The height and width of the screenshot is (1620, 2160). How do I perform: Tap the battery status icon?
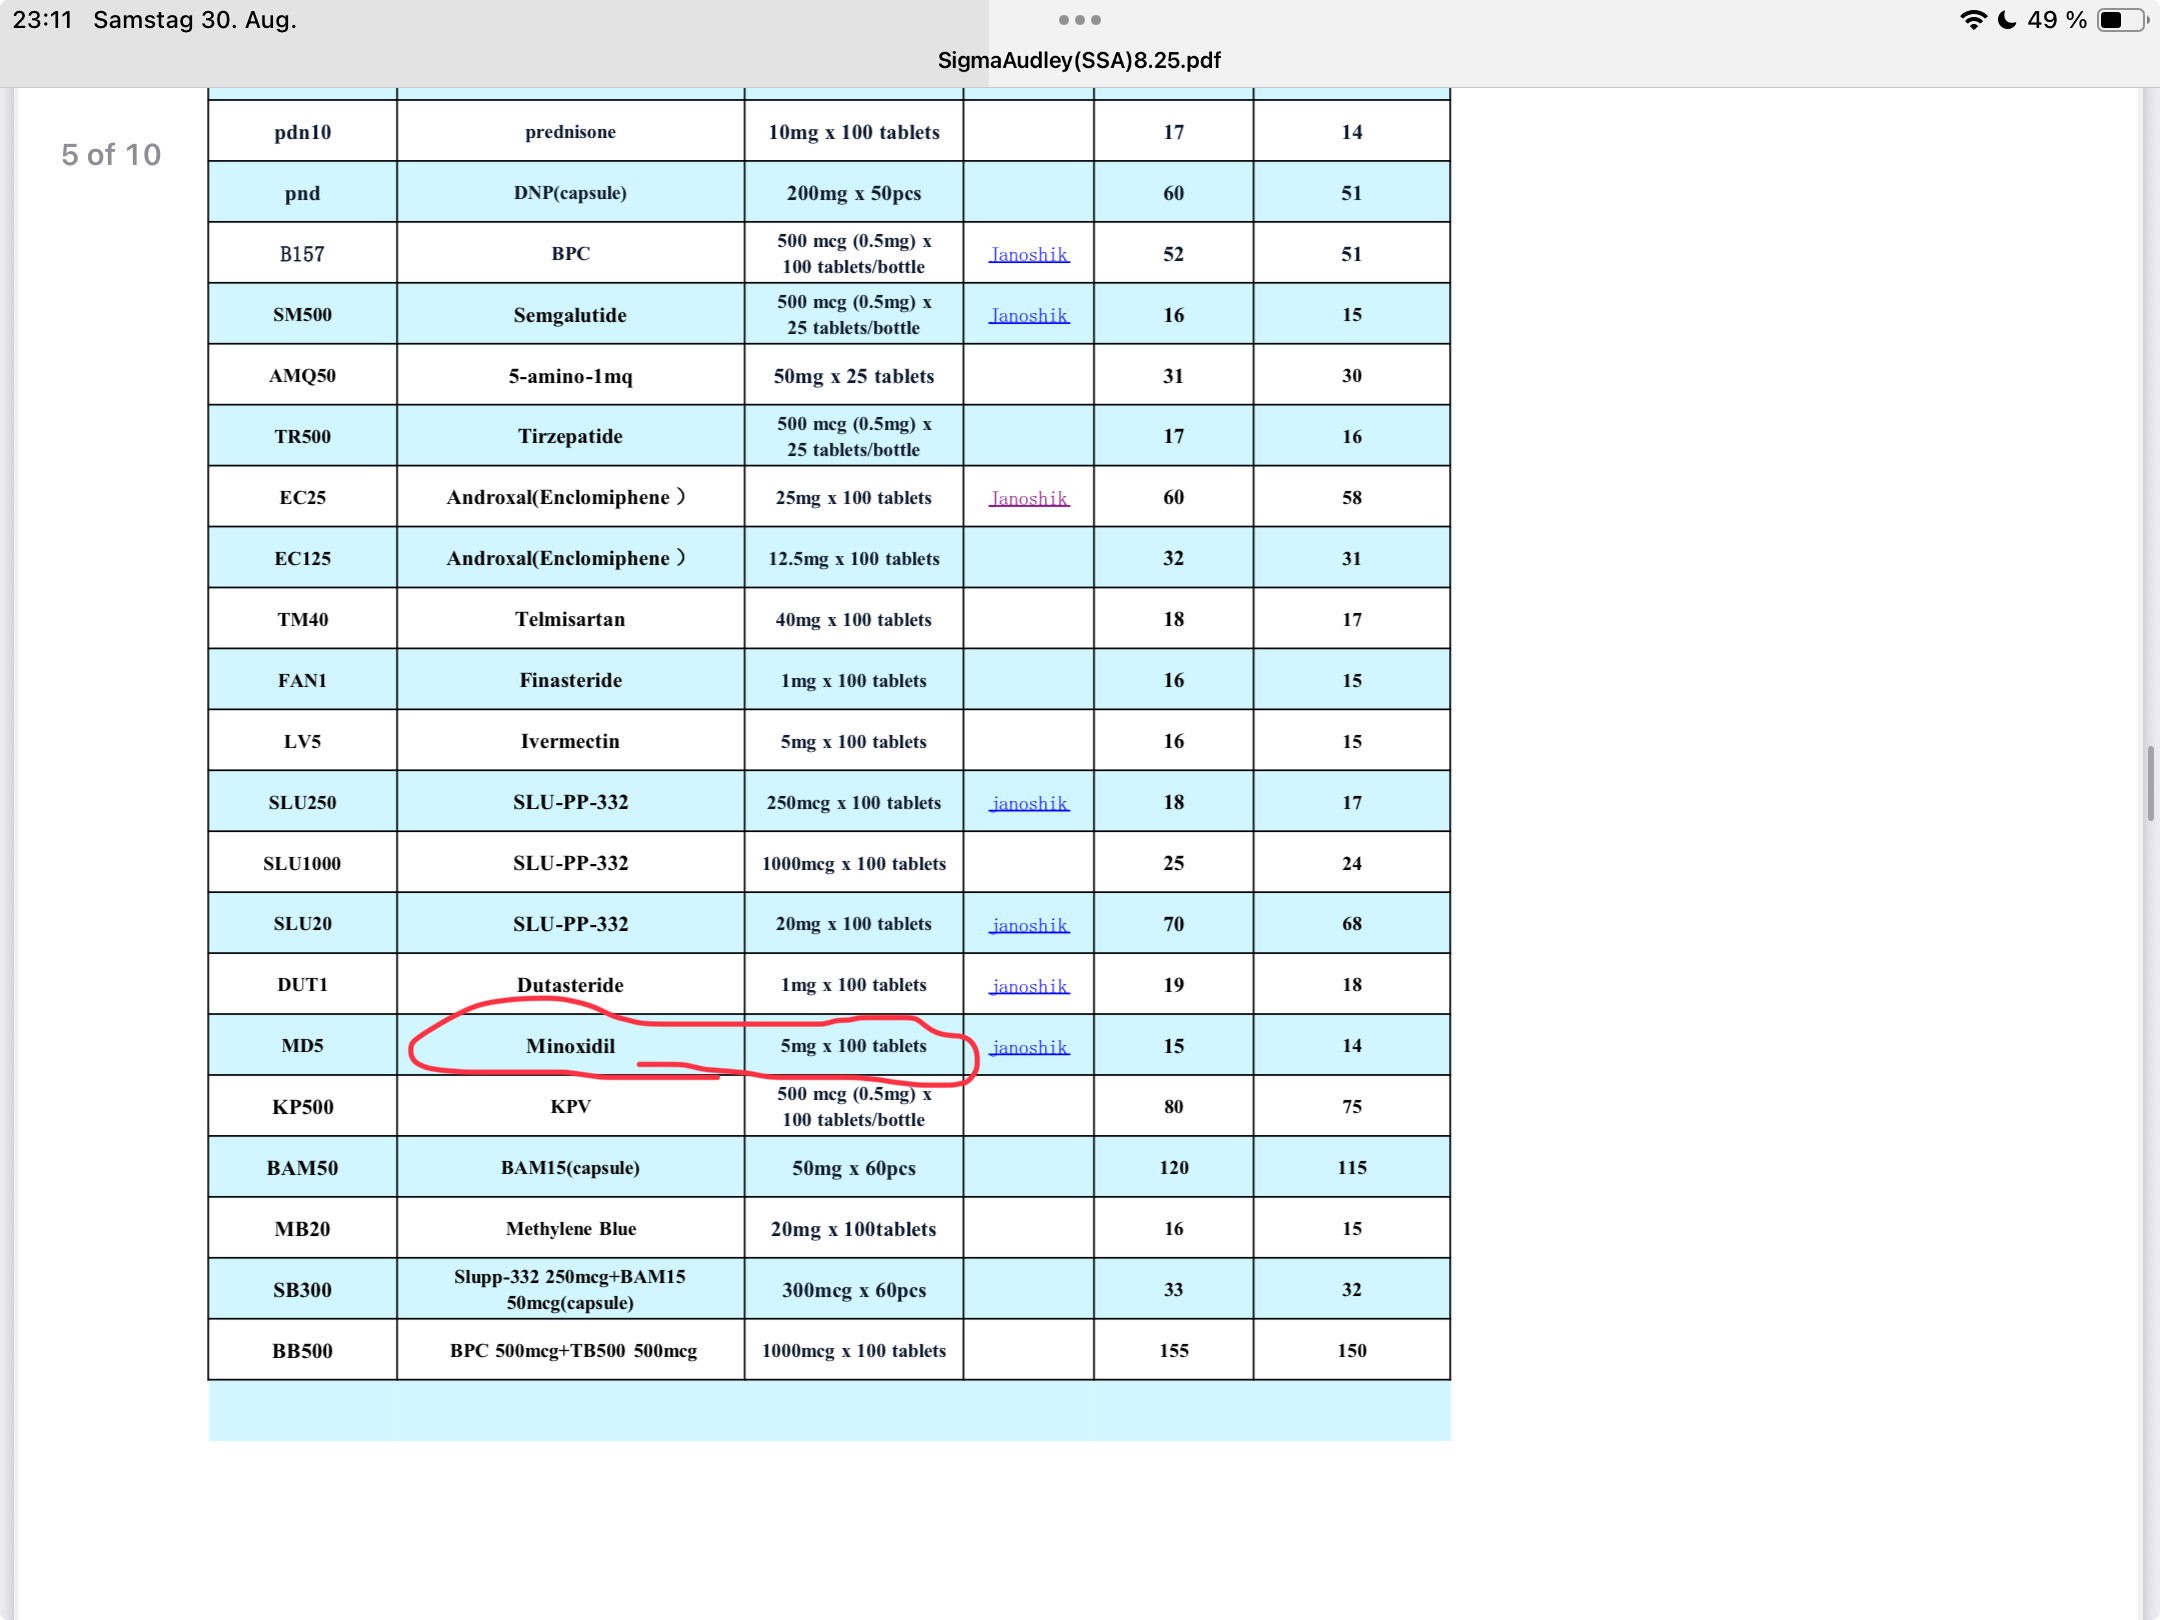(x=2122, y=20)
